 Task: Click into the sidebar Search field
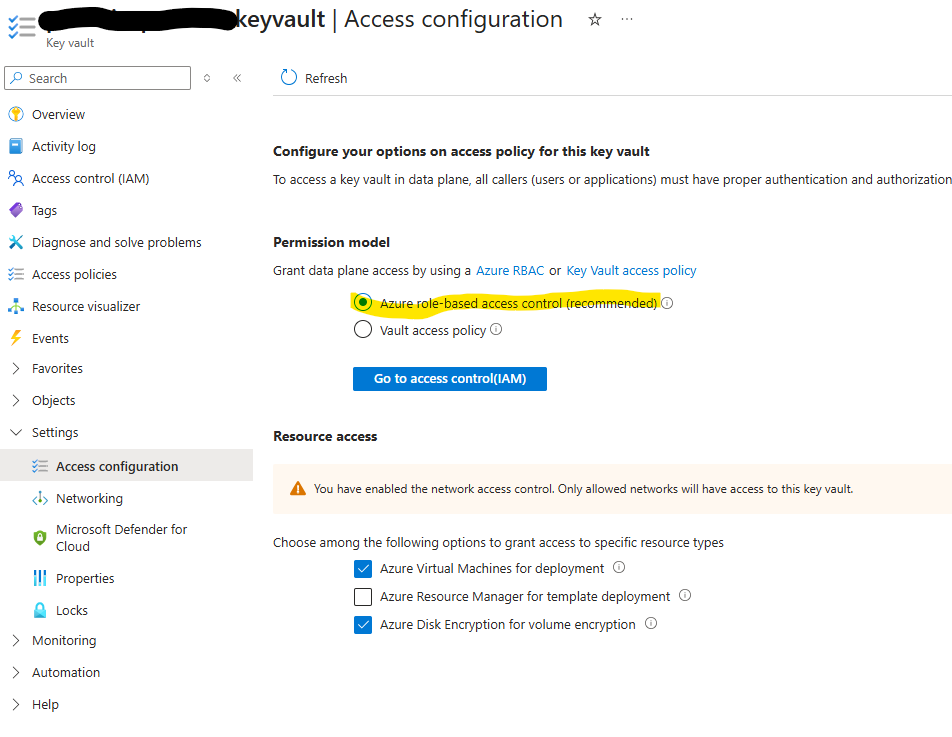coord(97,78)
